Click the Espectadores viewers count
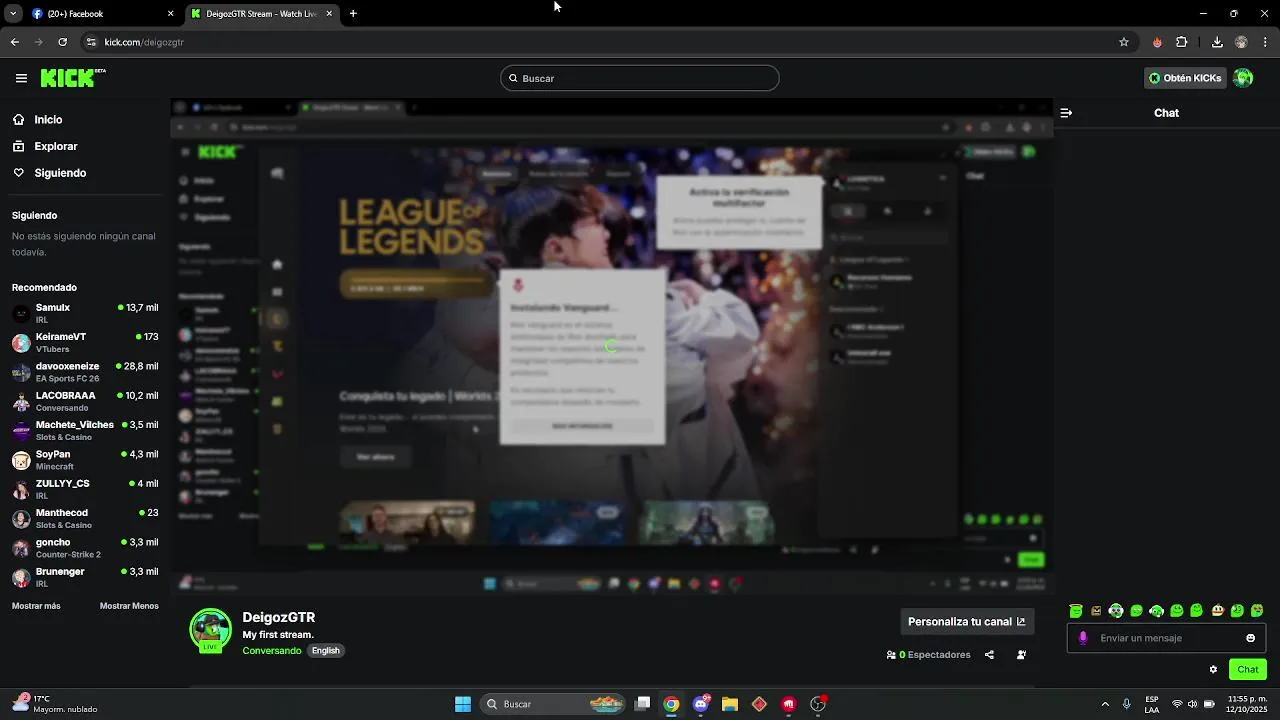 (x=929, y=655)
